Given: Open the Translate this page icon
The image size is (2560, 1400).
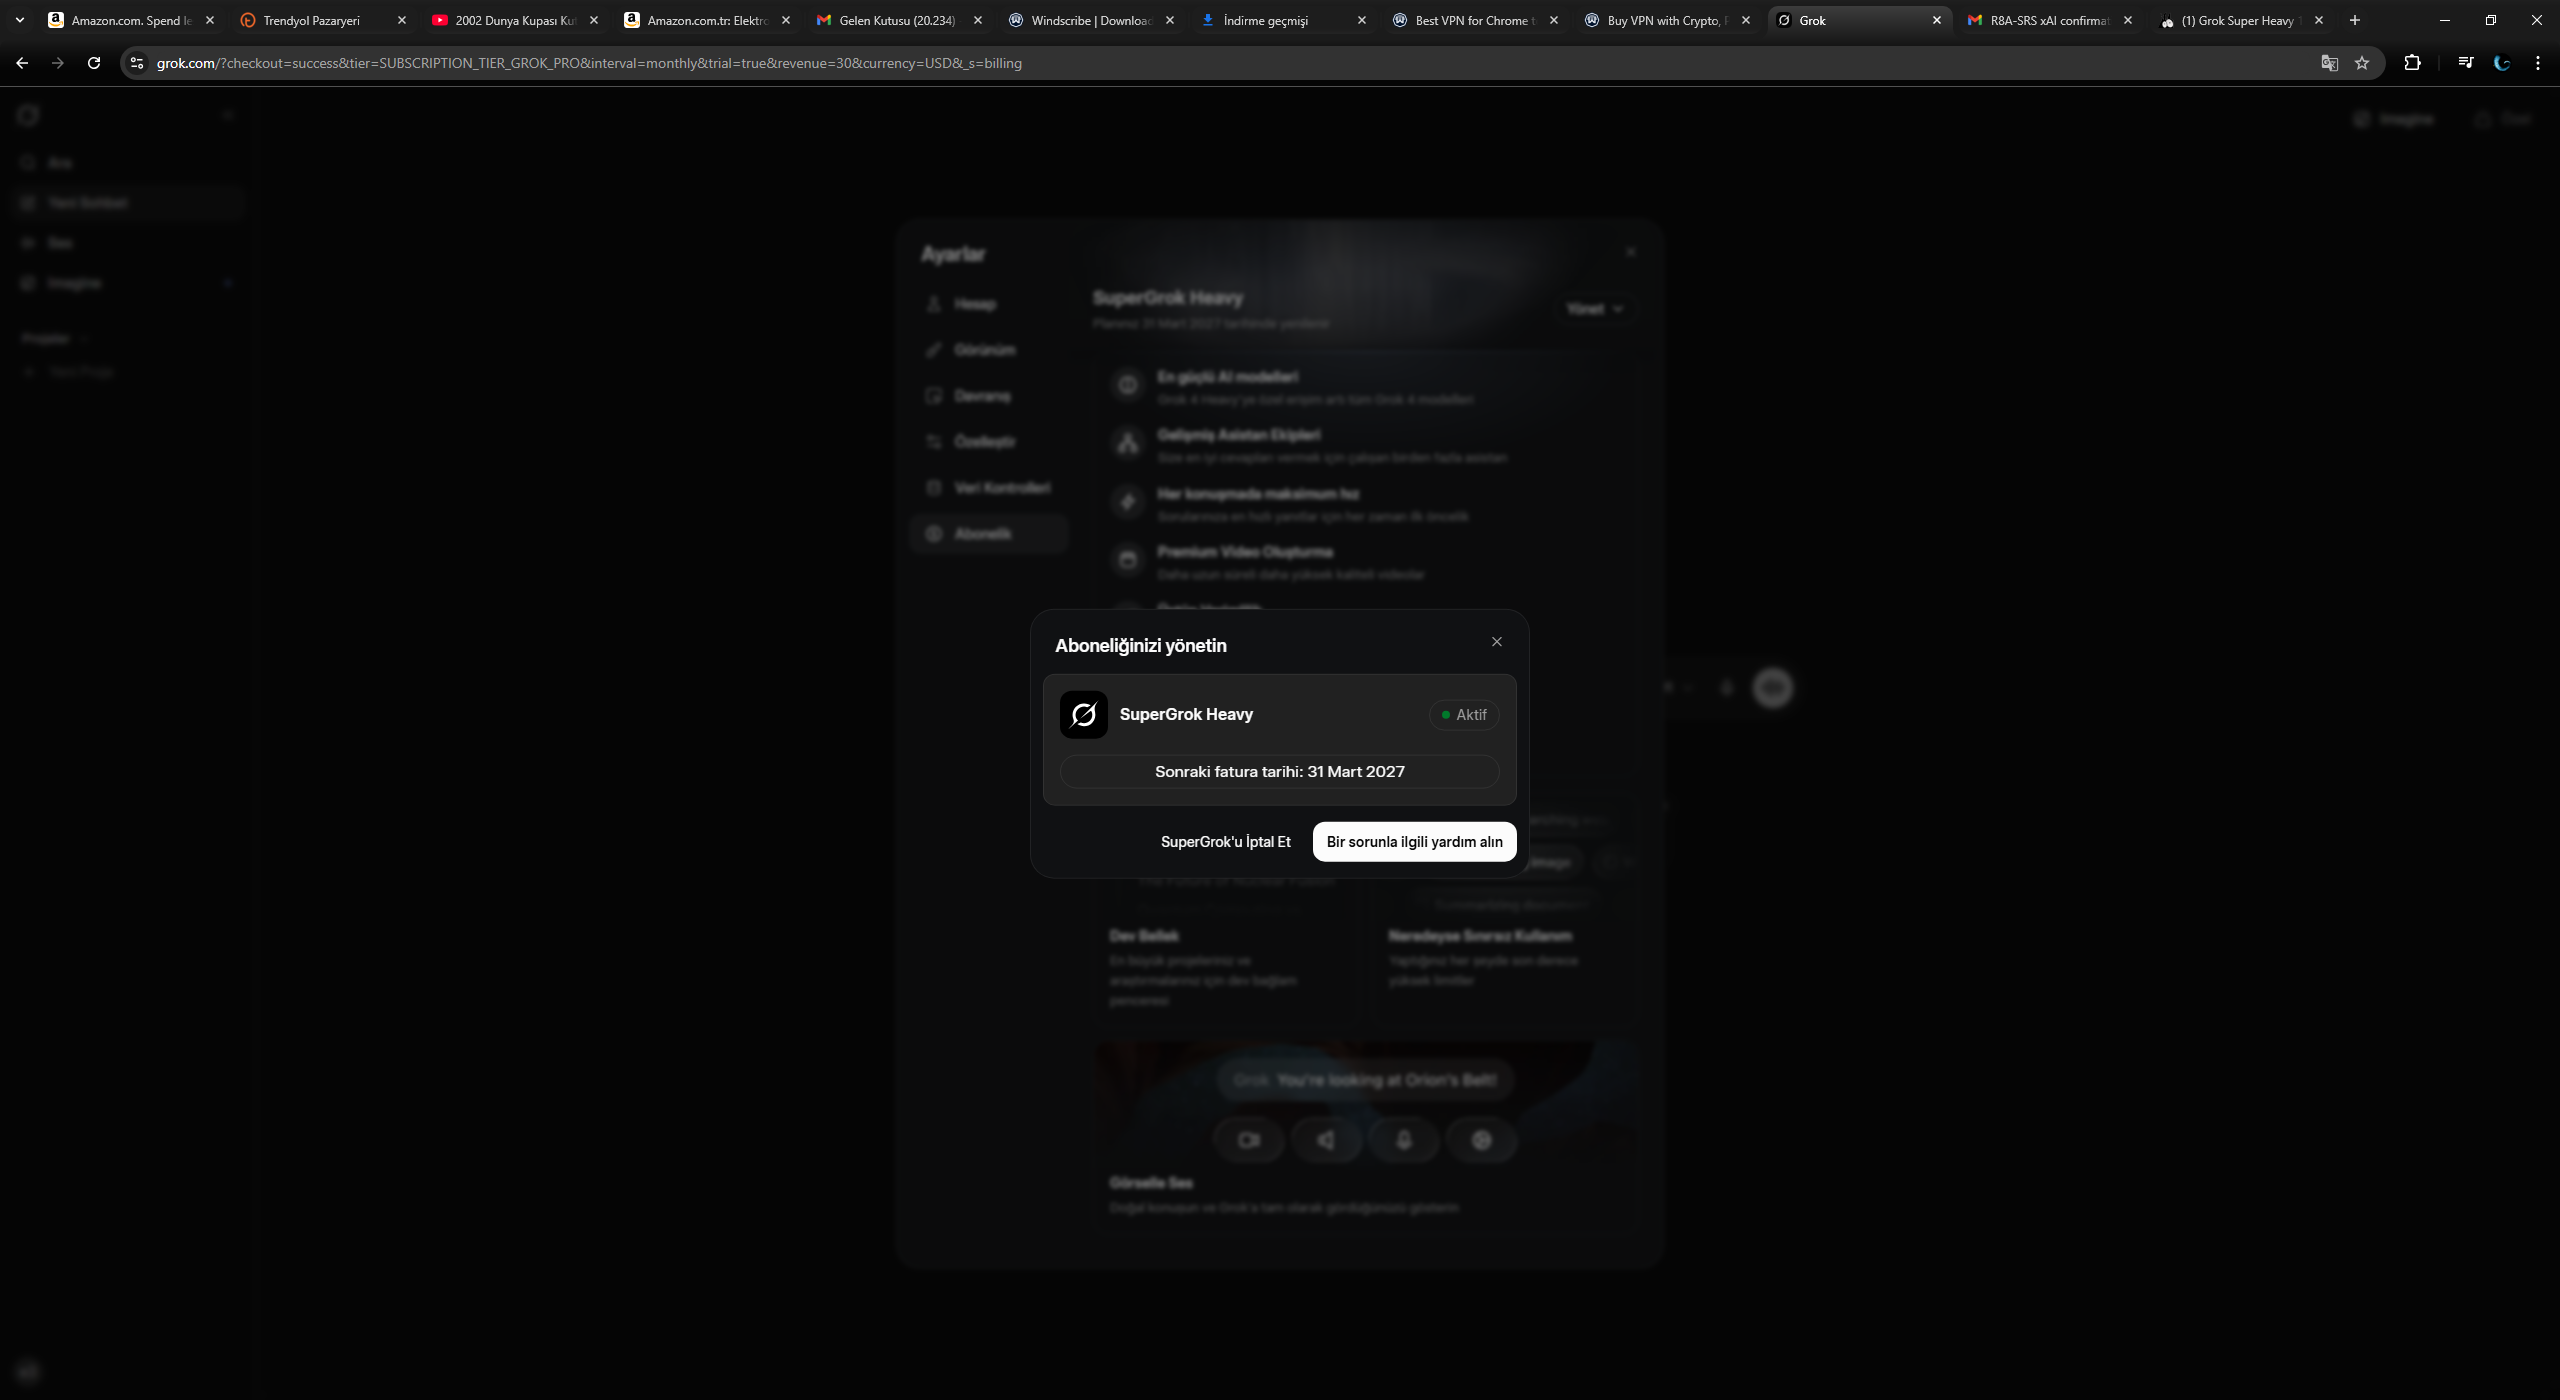Looking at the screenshot, I should pos(2329,63).
